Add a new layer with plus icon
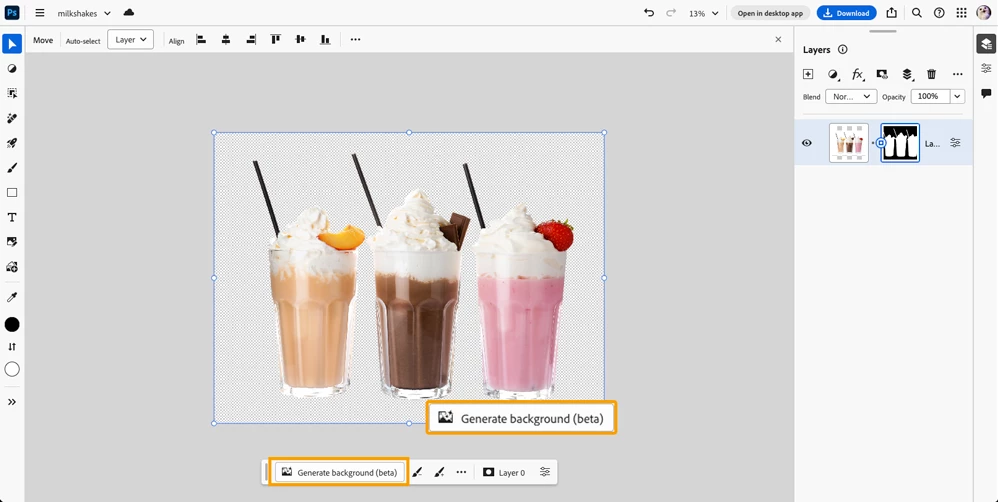Screen dimensions: 998x502 (808, 74)
